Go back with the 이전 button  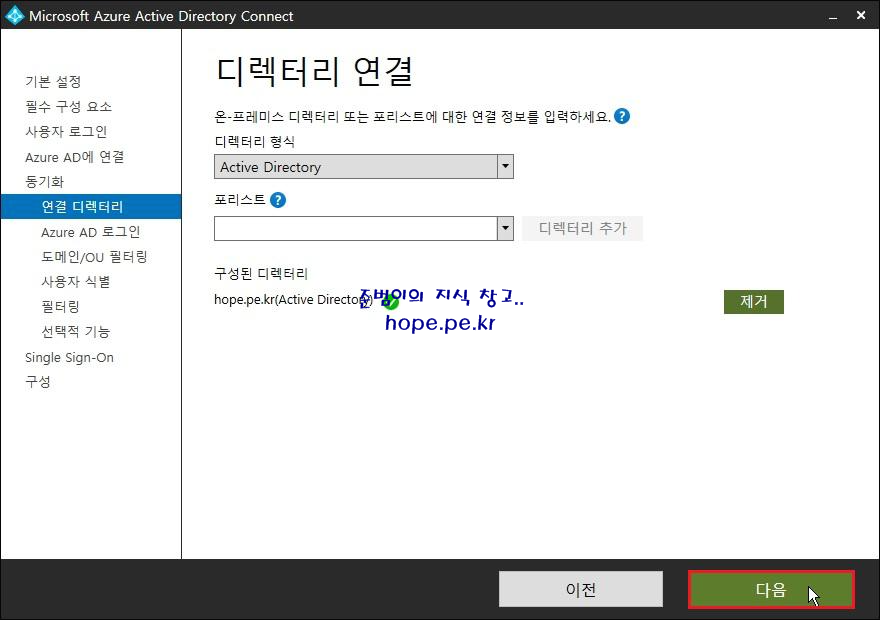tap(581, 589)
